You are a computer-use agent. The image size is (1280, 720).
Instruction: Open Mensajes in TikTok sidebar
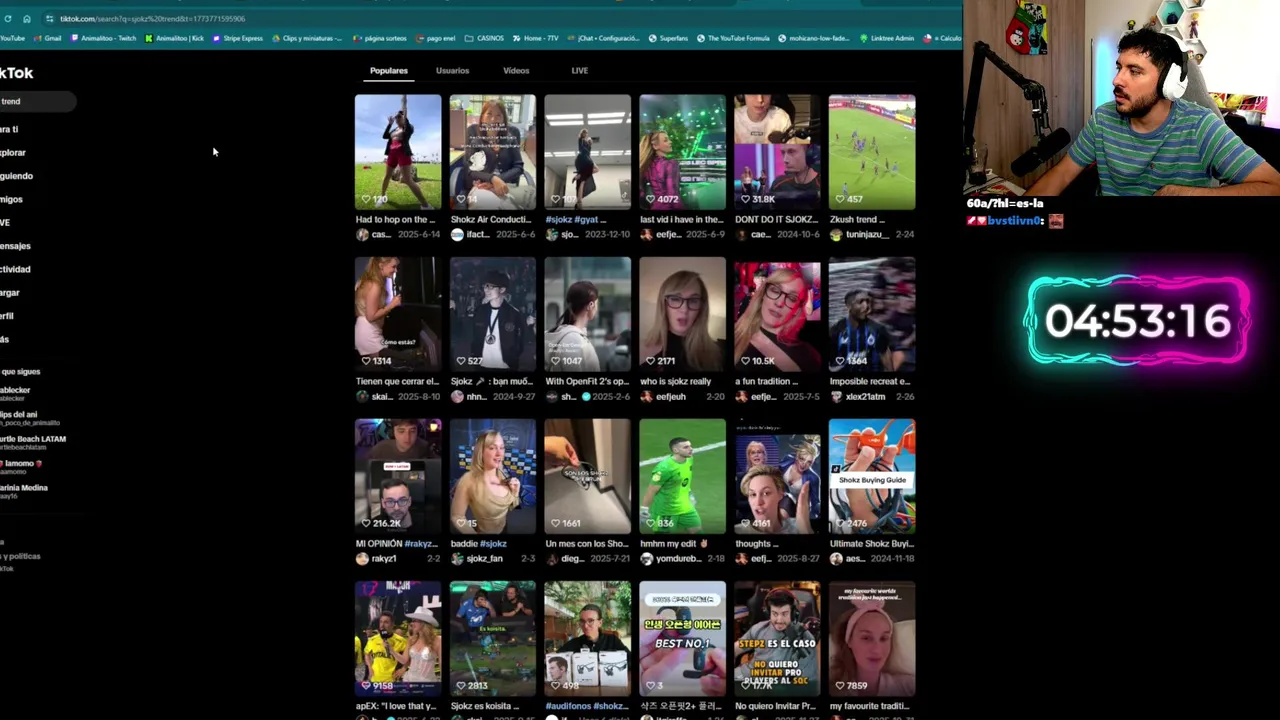(15, 246)
